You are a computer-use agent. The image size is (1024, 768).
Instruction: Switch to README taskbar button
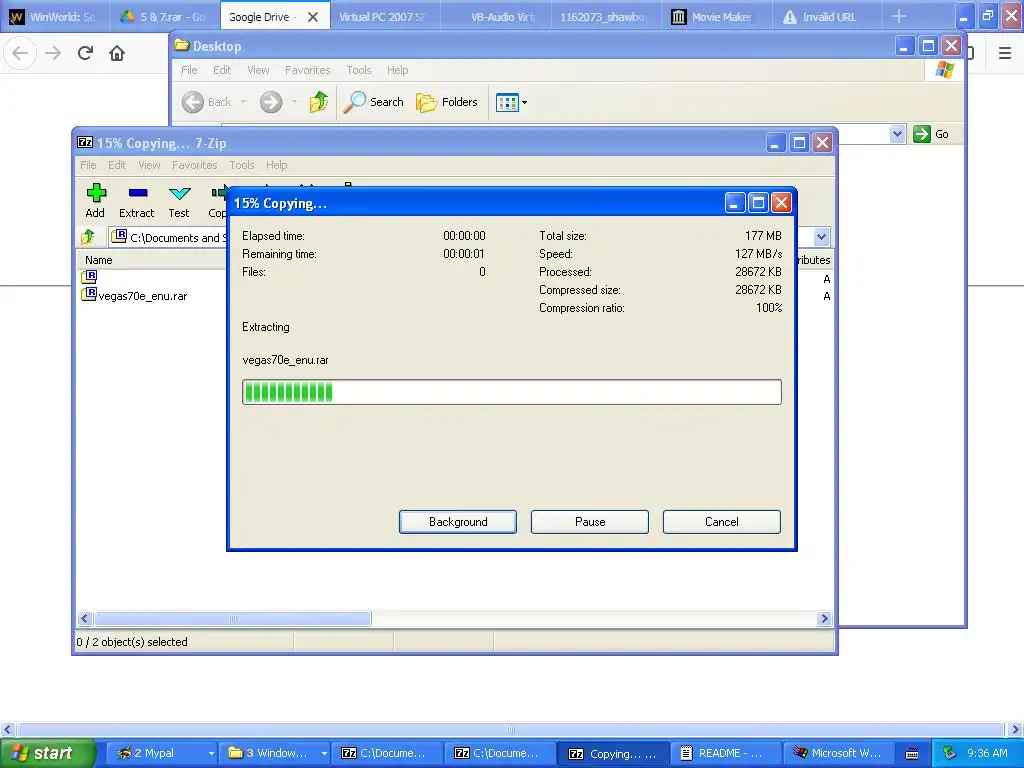point(726,753)
